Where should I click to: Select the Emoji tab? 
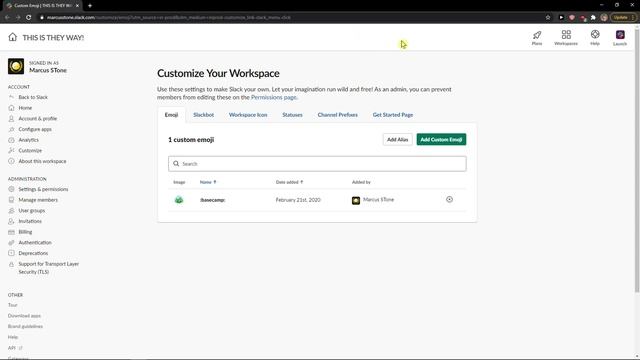coord(171,115)
